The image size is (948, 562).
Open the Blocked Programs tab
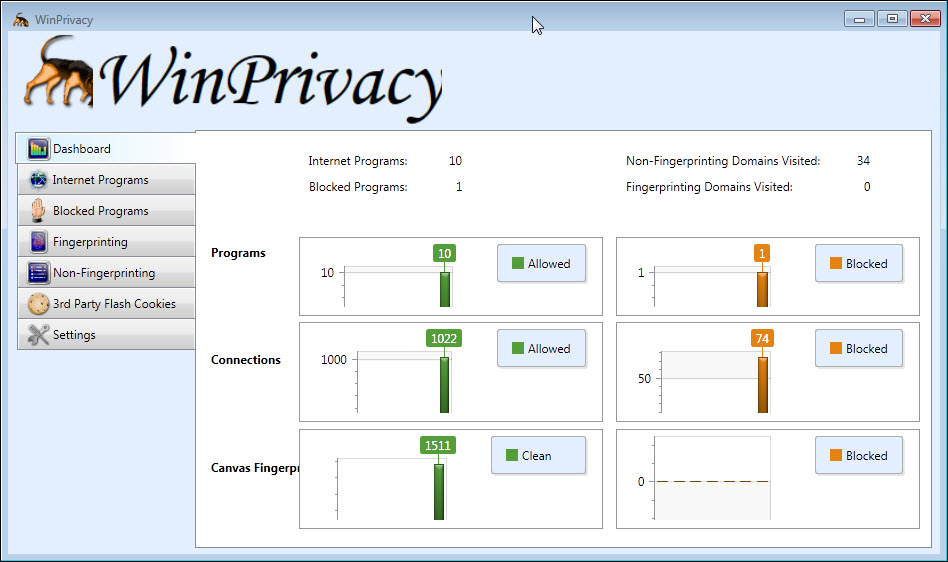pyautogui.click(x=106, y=210)
